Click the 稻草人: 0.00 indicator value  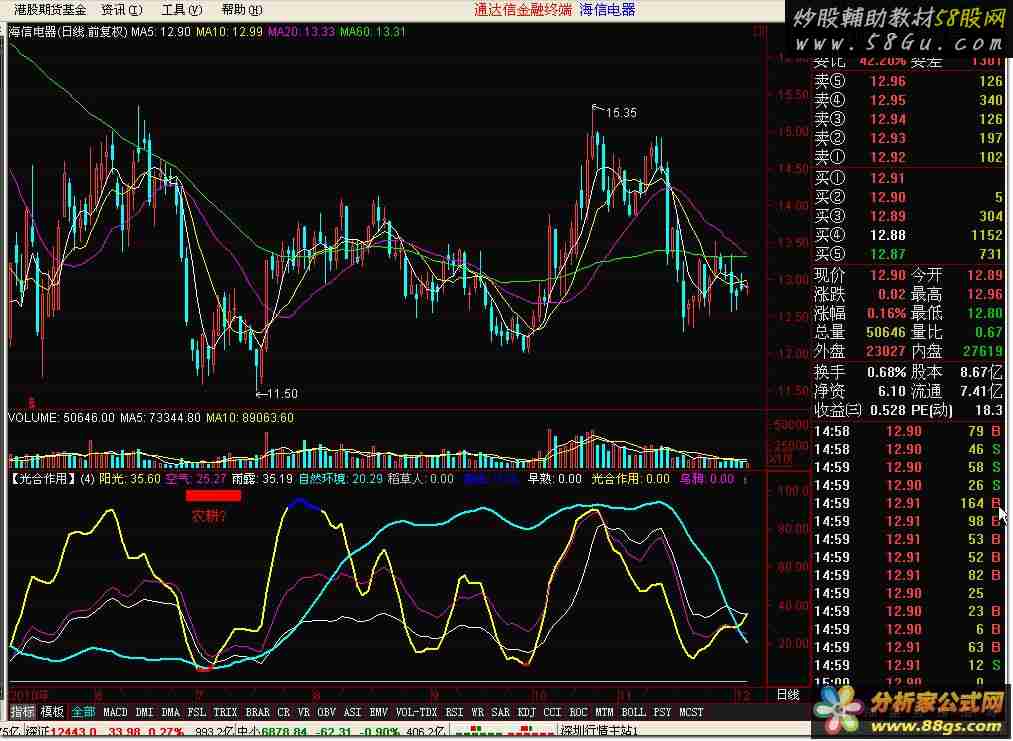[x=421, y=479]
